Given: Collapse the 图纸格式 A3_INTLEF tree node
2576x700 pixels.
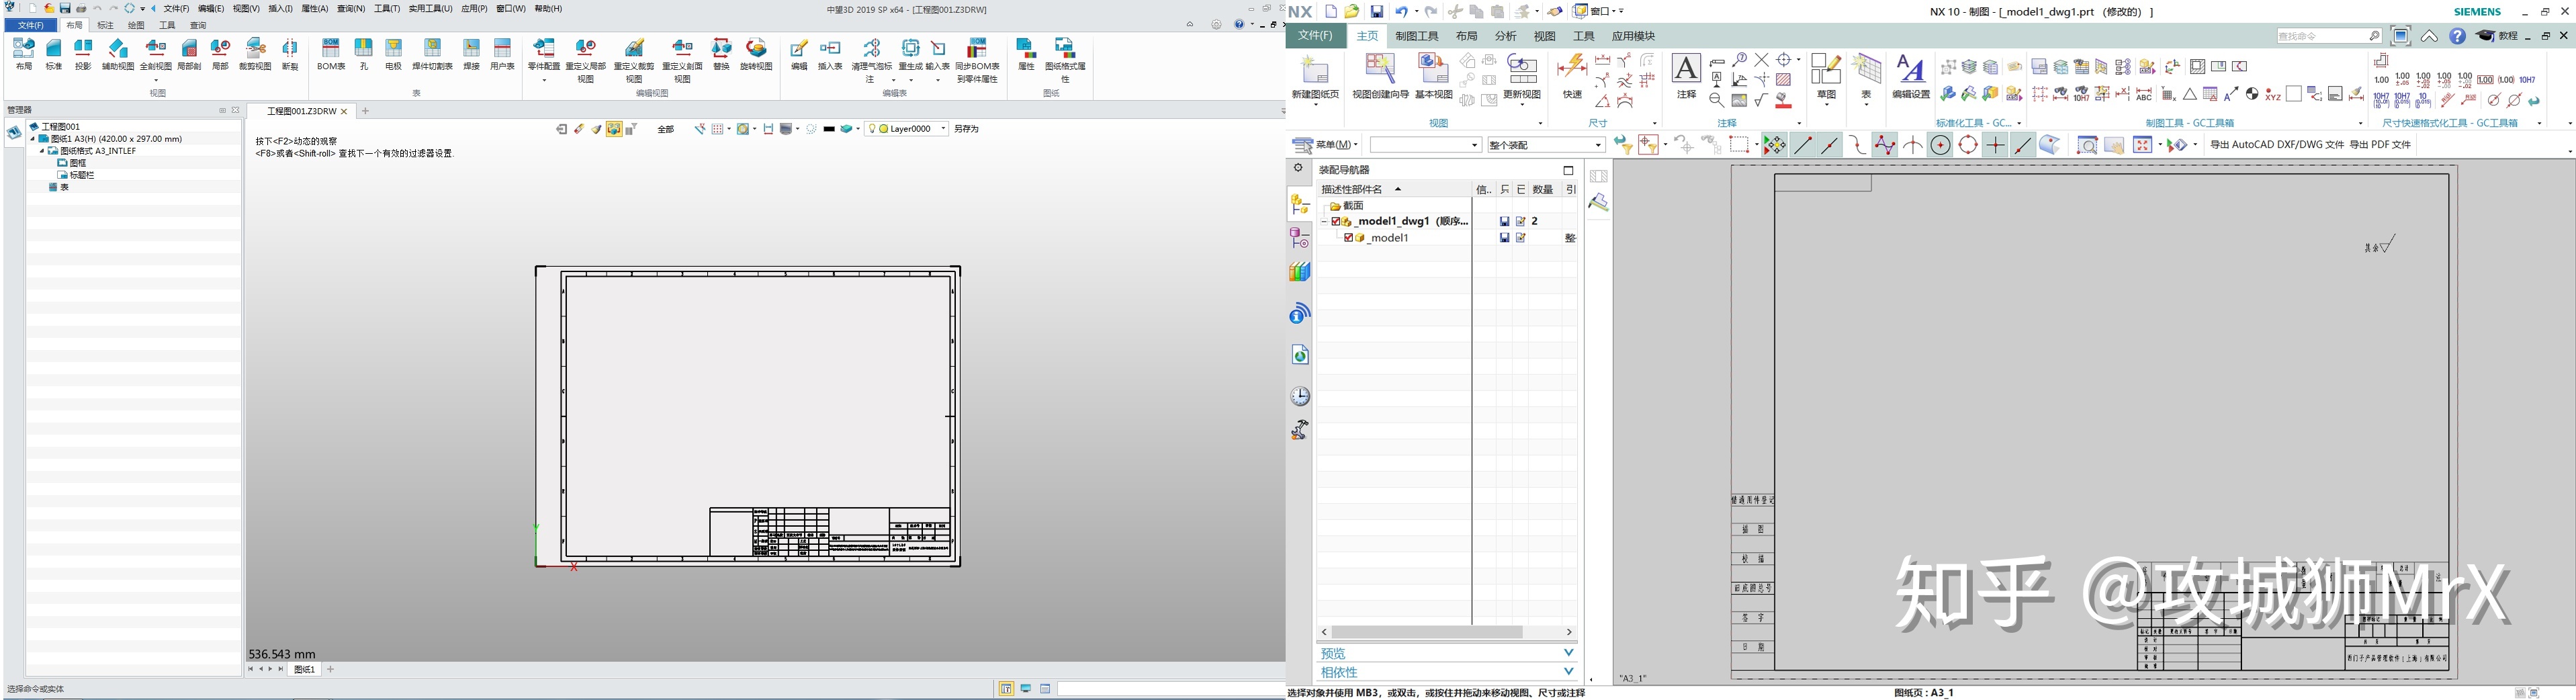Looking at the screenshot, I should click(42, 151).
